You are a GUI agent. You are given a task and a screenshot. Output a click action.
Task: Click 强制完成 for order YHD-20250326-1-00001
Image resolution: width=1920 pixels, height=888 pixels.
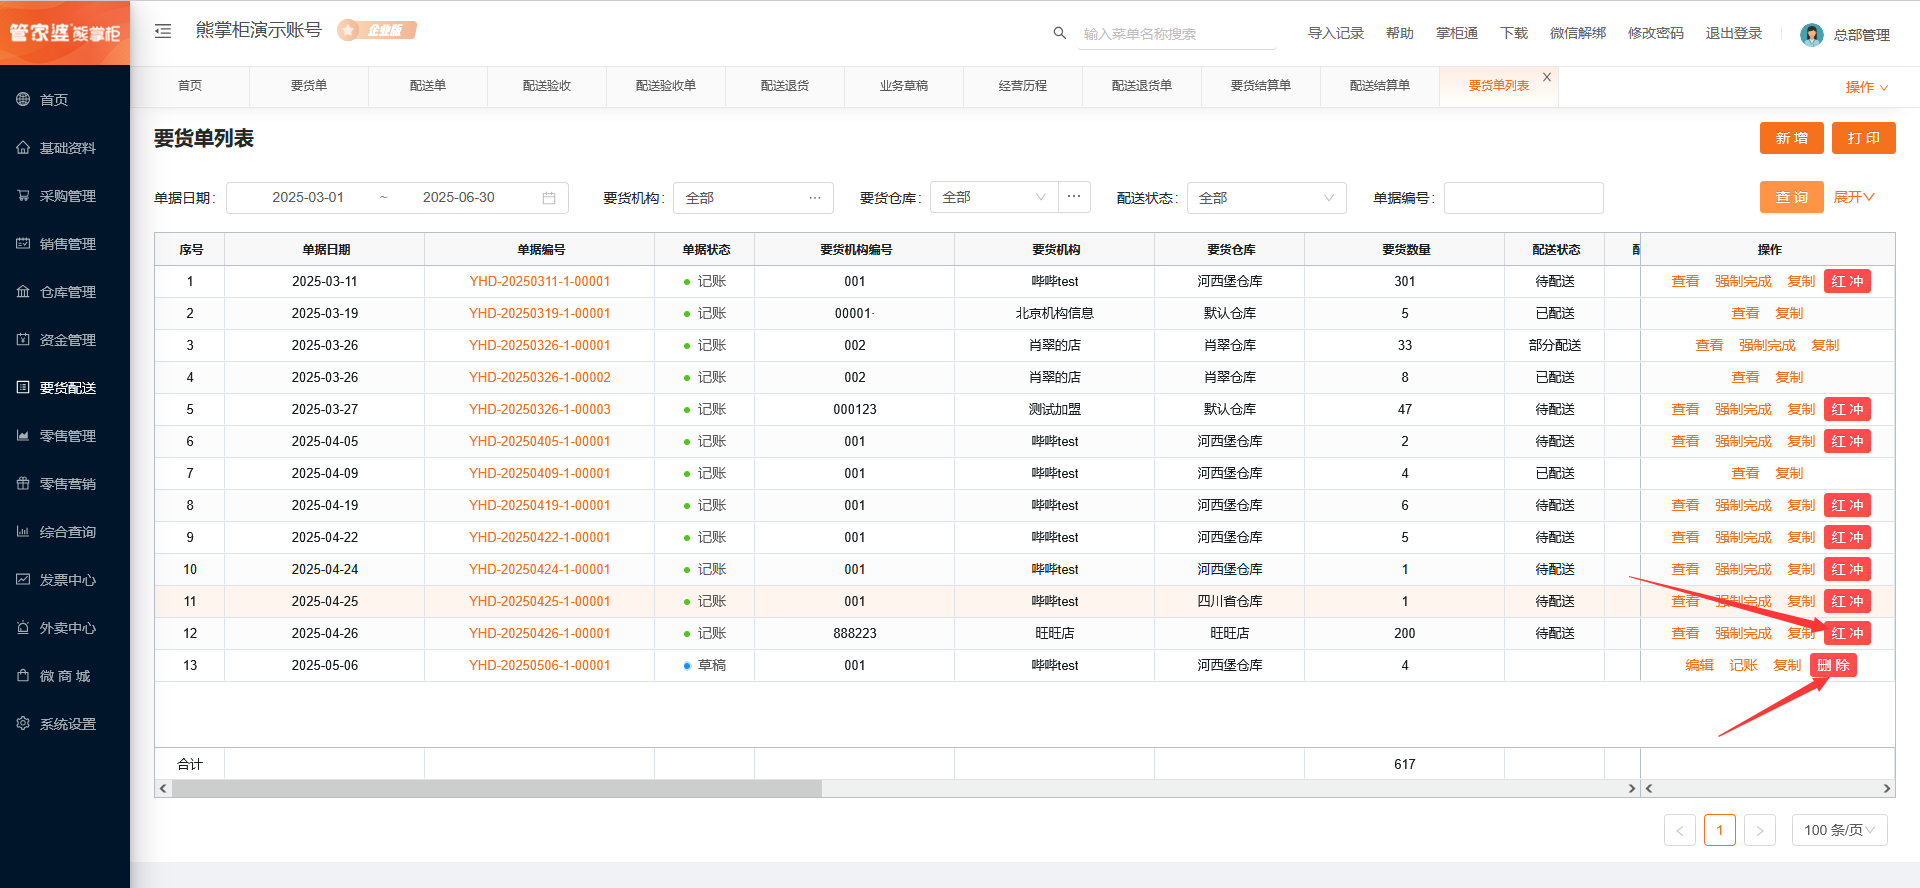(1767, 345)
